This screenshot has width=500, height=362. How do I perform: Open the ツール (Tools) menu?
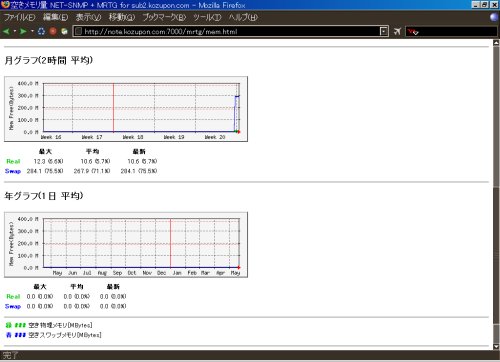coord(207,17)
